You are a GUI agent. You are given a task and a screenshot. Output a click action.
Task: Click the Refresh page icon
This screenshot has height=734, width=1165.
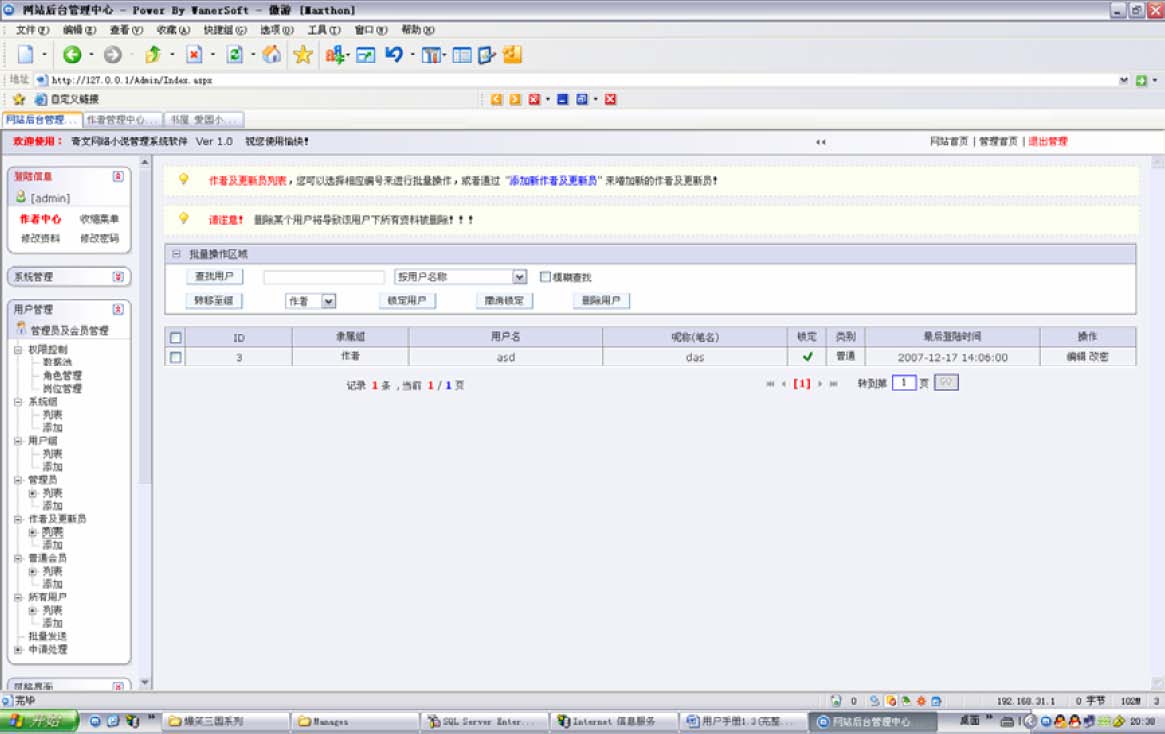point(235,54)
